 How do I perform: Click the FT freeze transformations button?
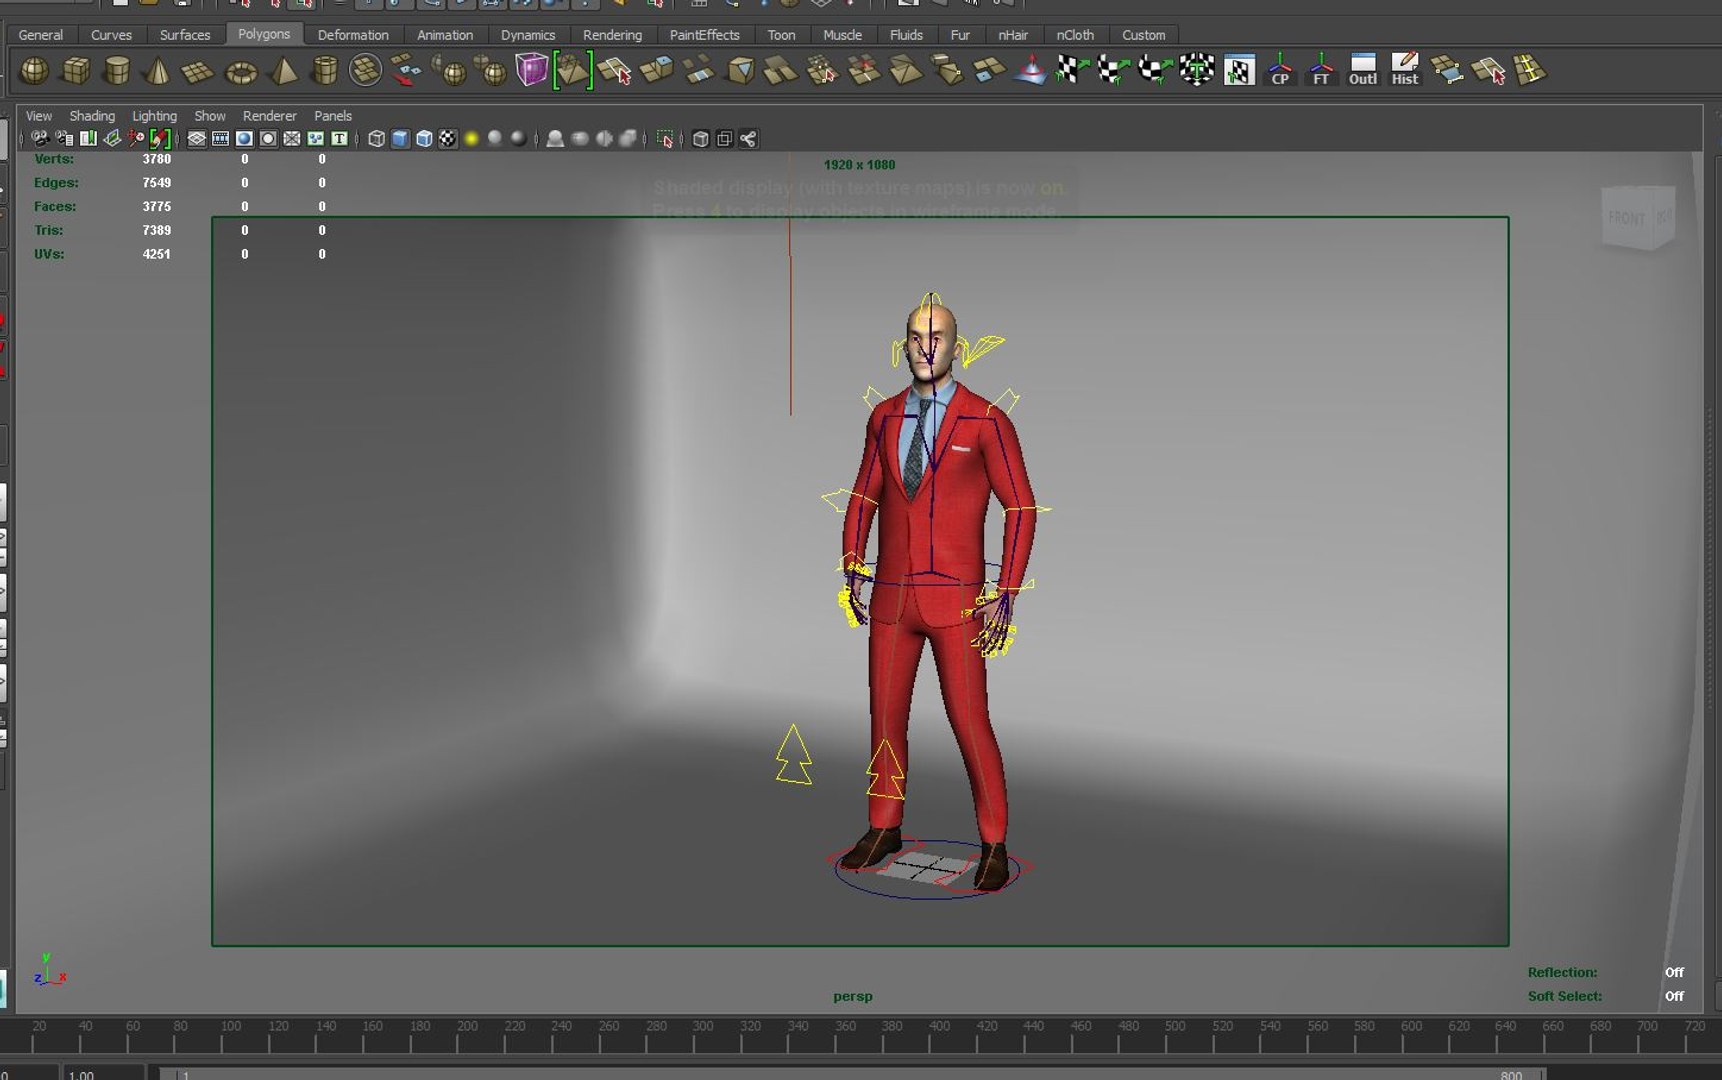pos(1321,70)
